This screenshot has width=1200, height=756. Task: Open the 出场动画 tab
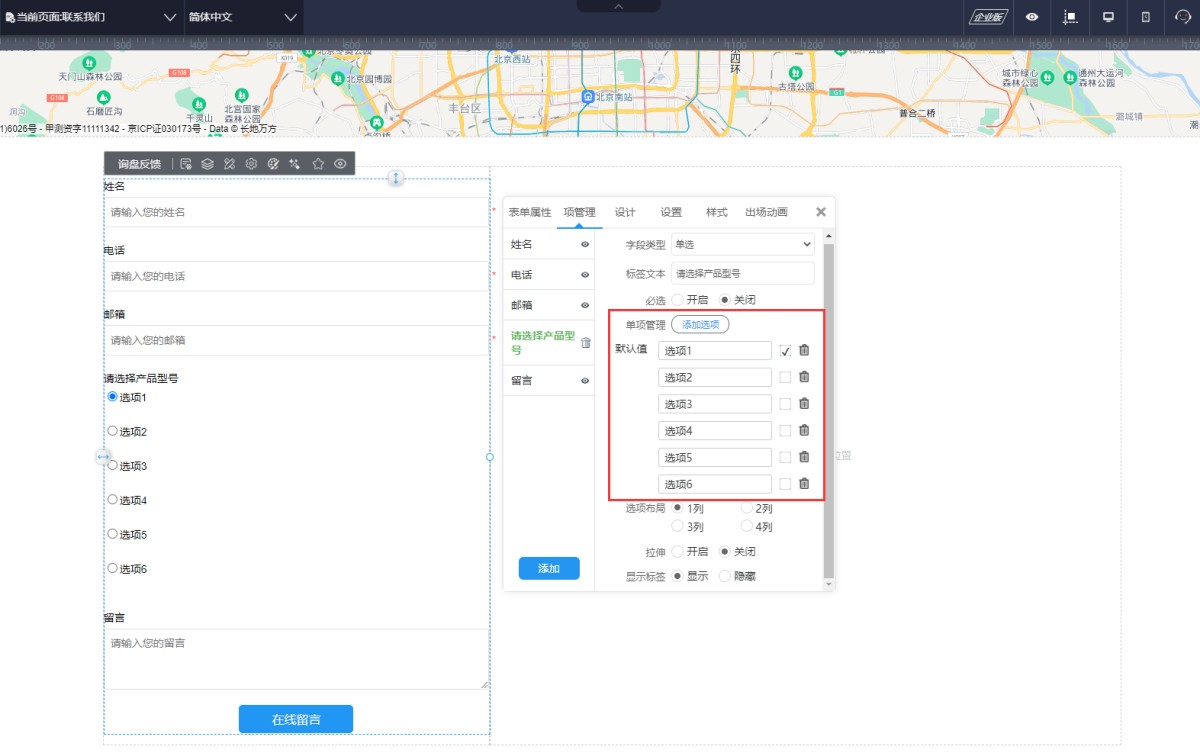(x=766, y=212)
